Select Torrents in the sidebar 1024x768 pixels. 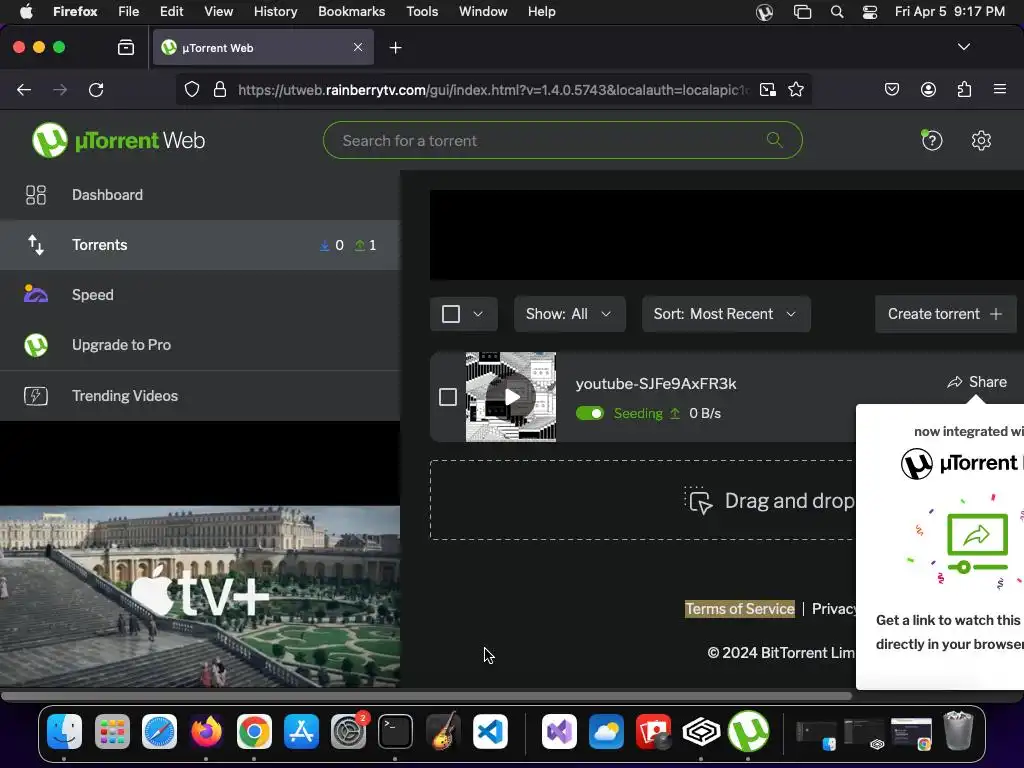click(x=200, y=245)
